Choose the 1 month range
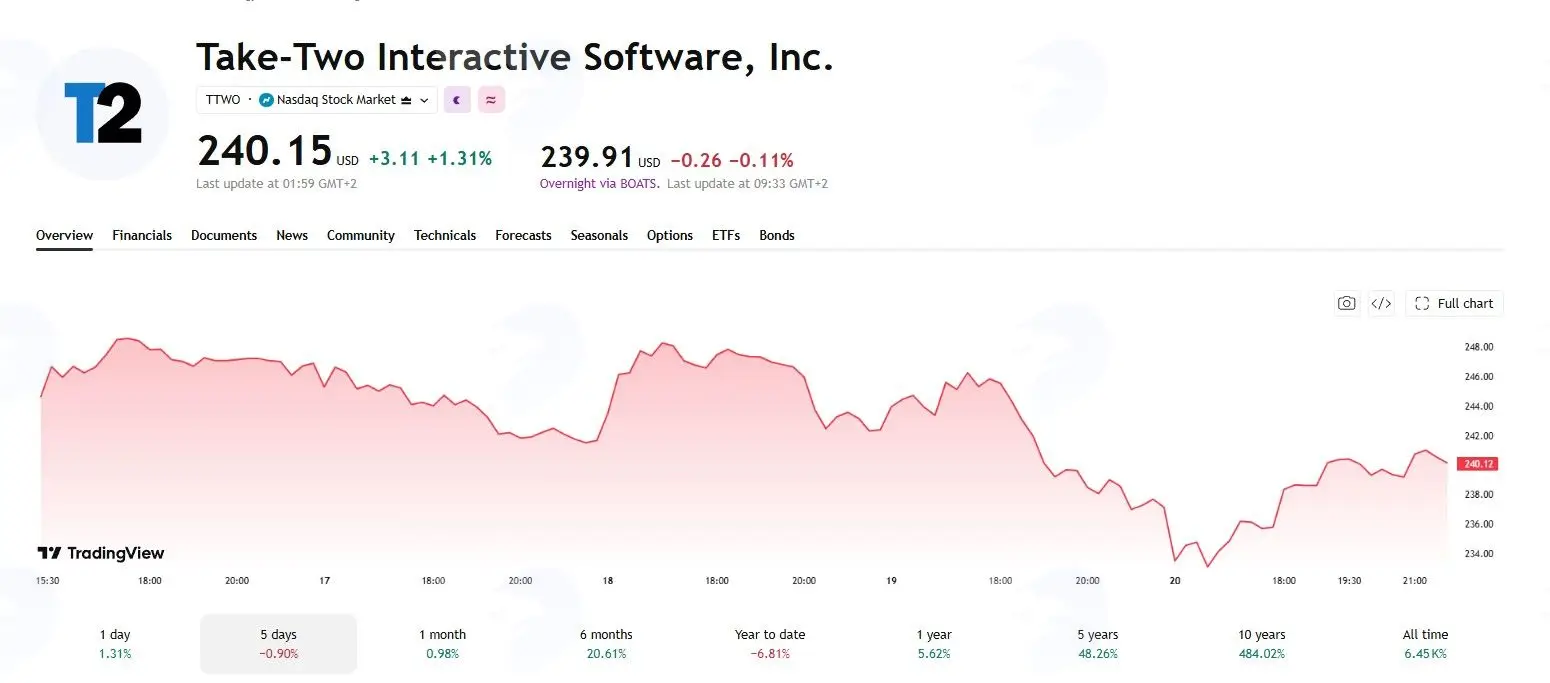Screen dimensions: 1550x683 tap(442, 643)
